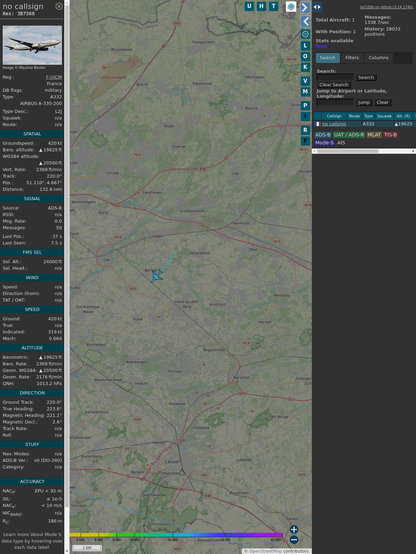Viewport: 416px width, 554px height.
Task: Toggle the O button on the map
Action: 305,56
